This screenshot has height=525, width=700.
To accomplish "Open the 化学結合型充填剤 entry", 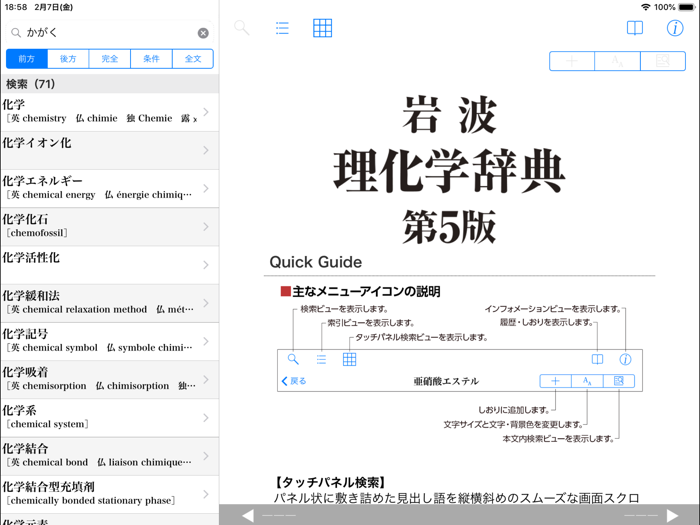I will click(109, 494).
